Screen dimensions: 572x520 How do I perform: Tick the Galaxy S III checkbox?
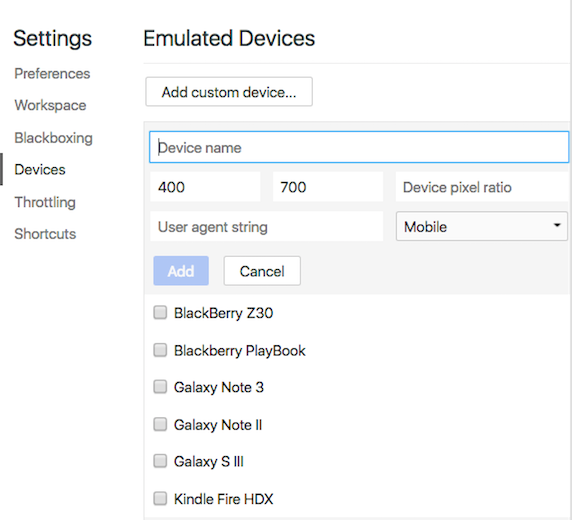click(160, 461)
